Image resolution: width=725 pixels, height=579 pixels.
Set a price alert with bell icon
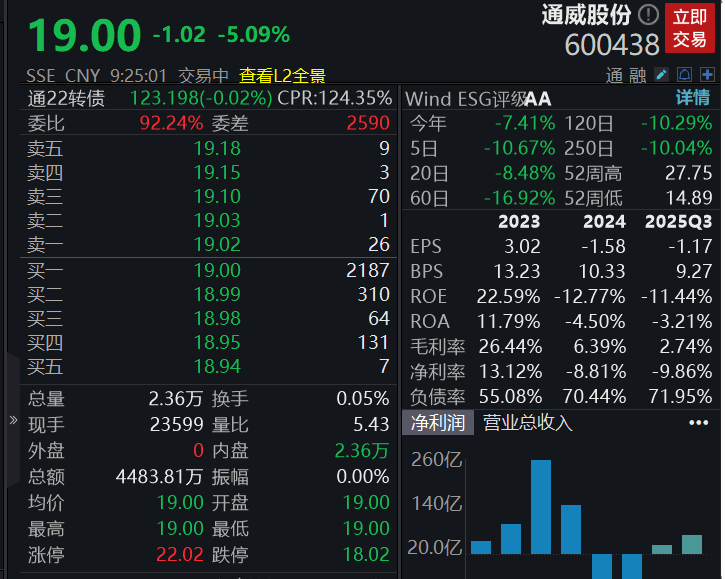(x=685, y=74)
